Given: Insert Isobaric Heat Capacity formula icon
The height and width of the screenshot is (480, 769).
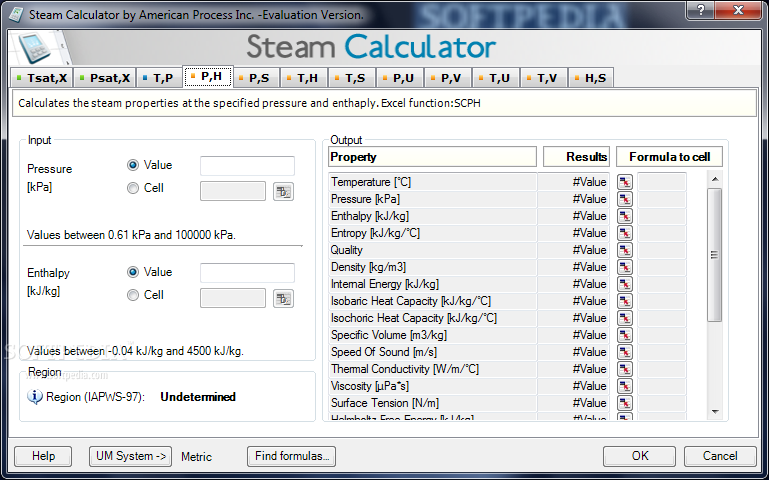Looking at the screenshot, I should (x=625, y=301).
